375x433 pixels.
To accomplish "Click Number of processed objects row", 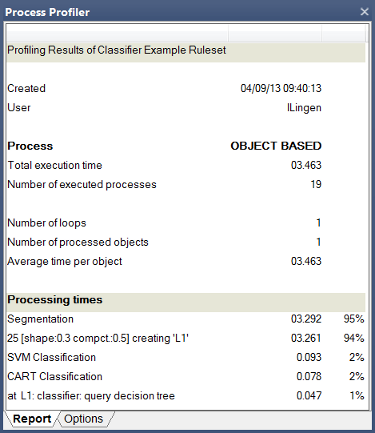I will (186, 242).
